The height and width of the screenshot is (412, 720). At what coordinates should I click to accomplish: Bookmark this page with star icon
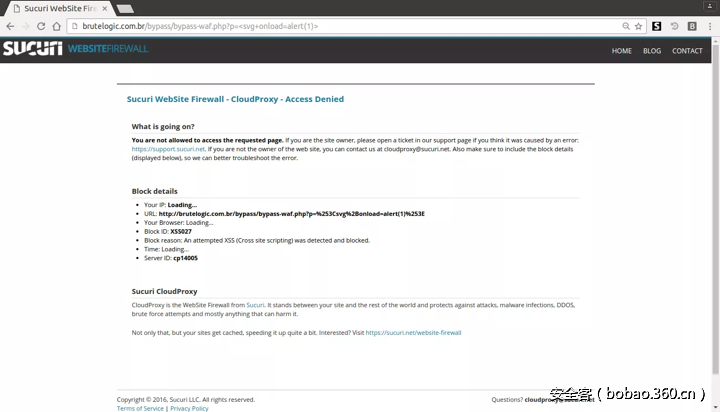(638, 26)
